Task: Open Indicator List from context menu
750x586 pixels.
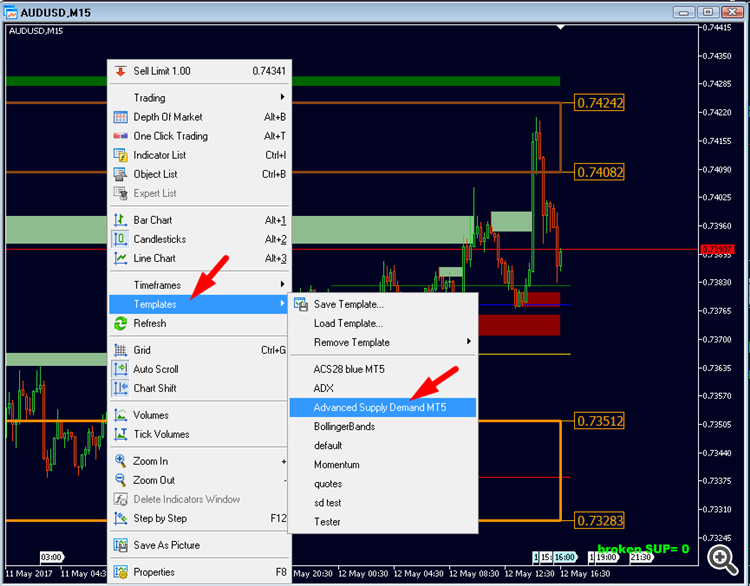Action: (199, 155)
